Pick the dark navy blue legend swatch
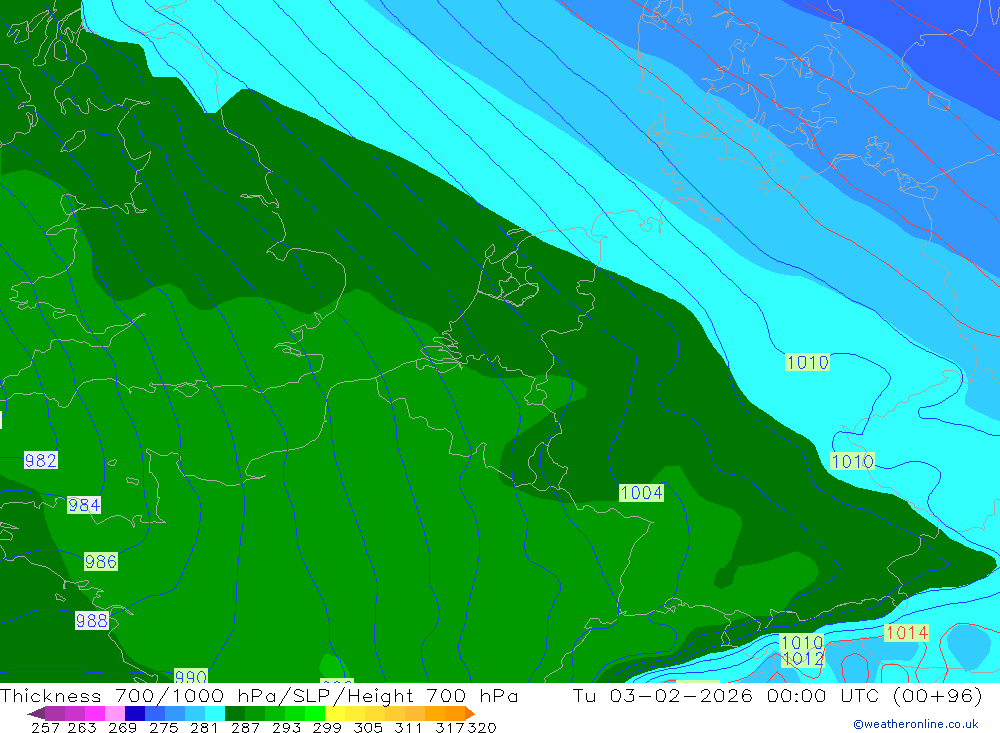This screenshot has height=733, width=1000. pyautogui.click(x=135, y=713)
